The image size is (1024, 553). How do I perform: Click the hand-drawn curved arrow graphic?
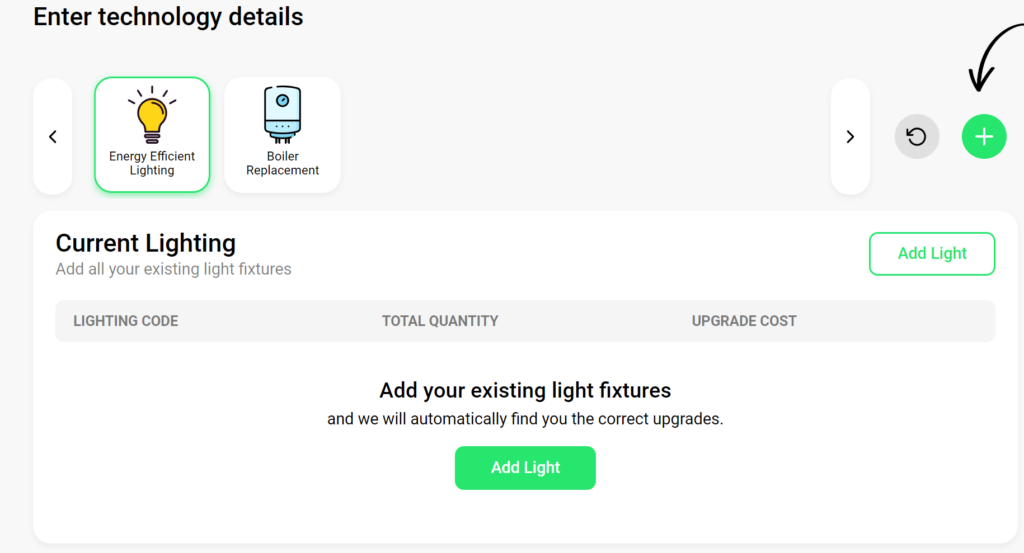[995, 57]
